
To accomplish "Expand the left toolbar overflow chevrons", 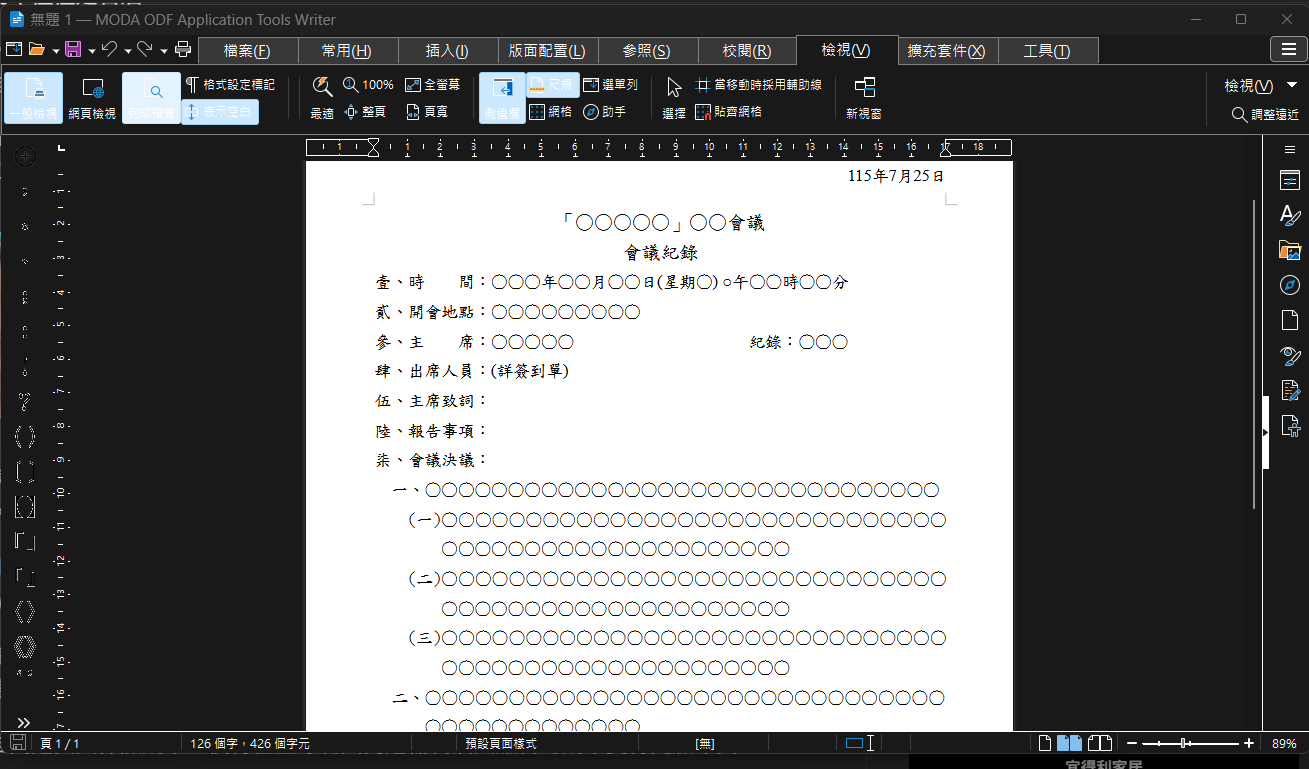I will pos(24,722).
